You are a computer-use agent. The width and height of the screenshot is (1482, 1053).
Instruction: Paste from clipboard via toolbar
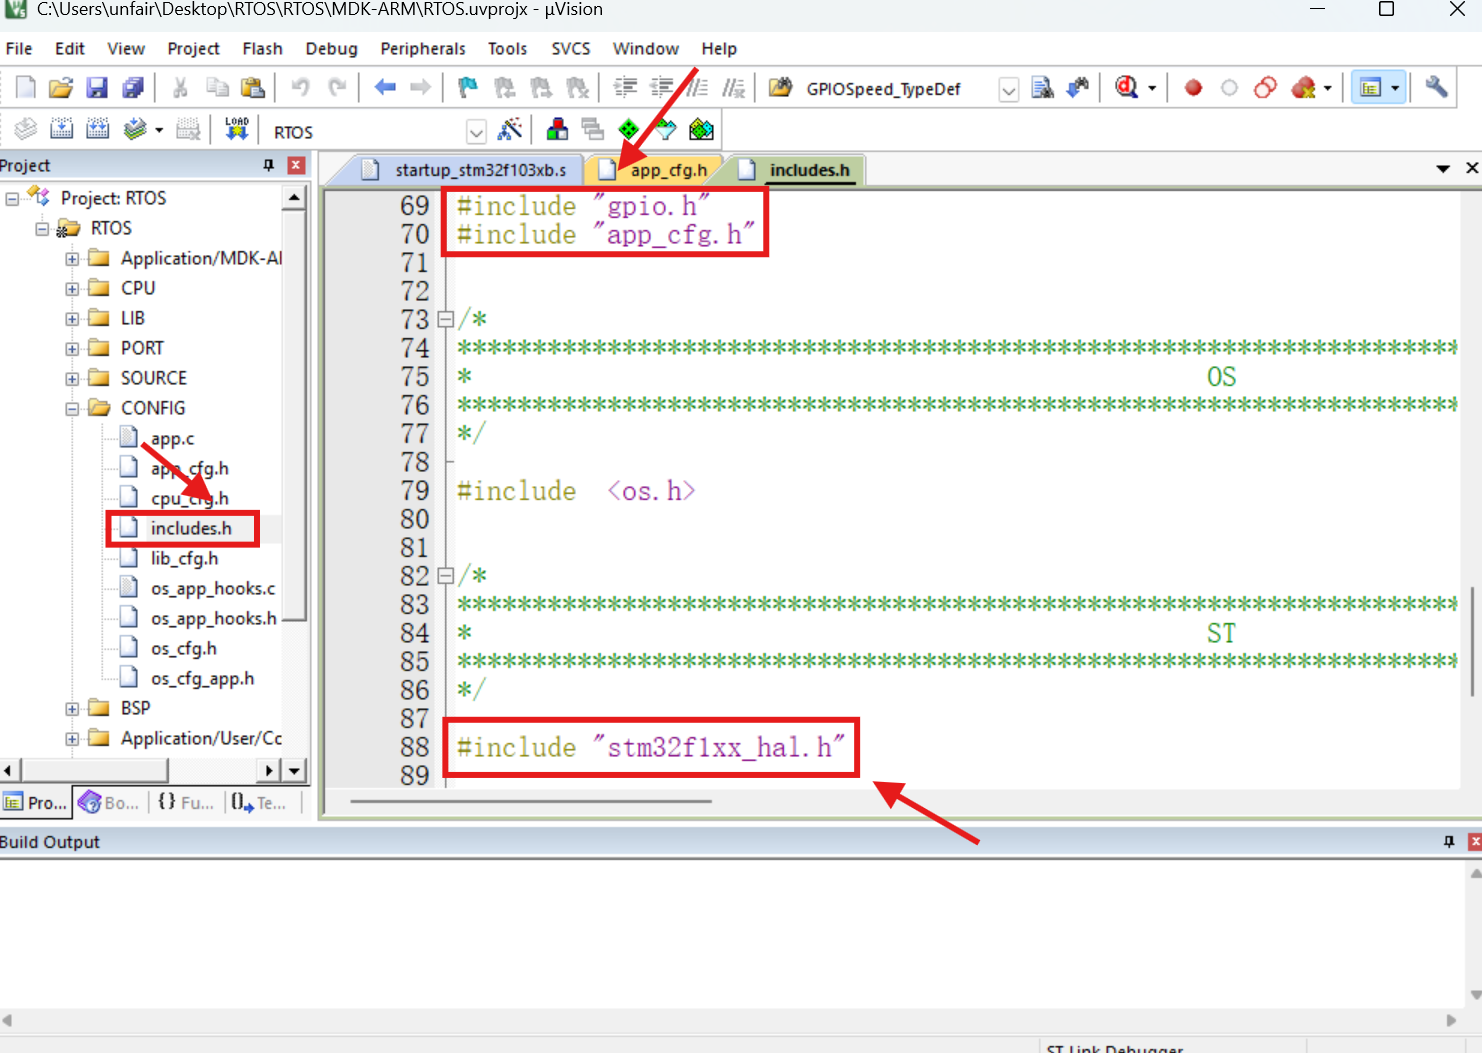point(253,88)
